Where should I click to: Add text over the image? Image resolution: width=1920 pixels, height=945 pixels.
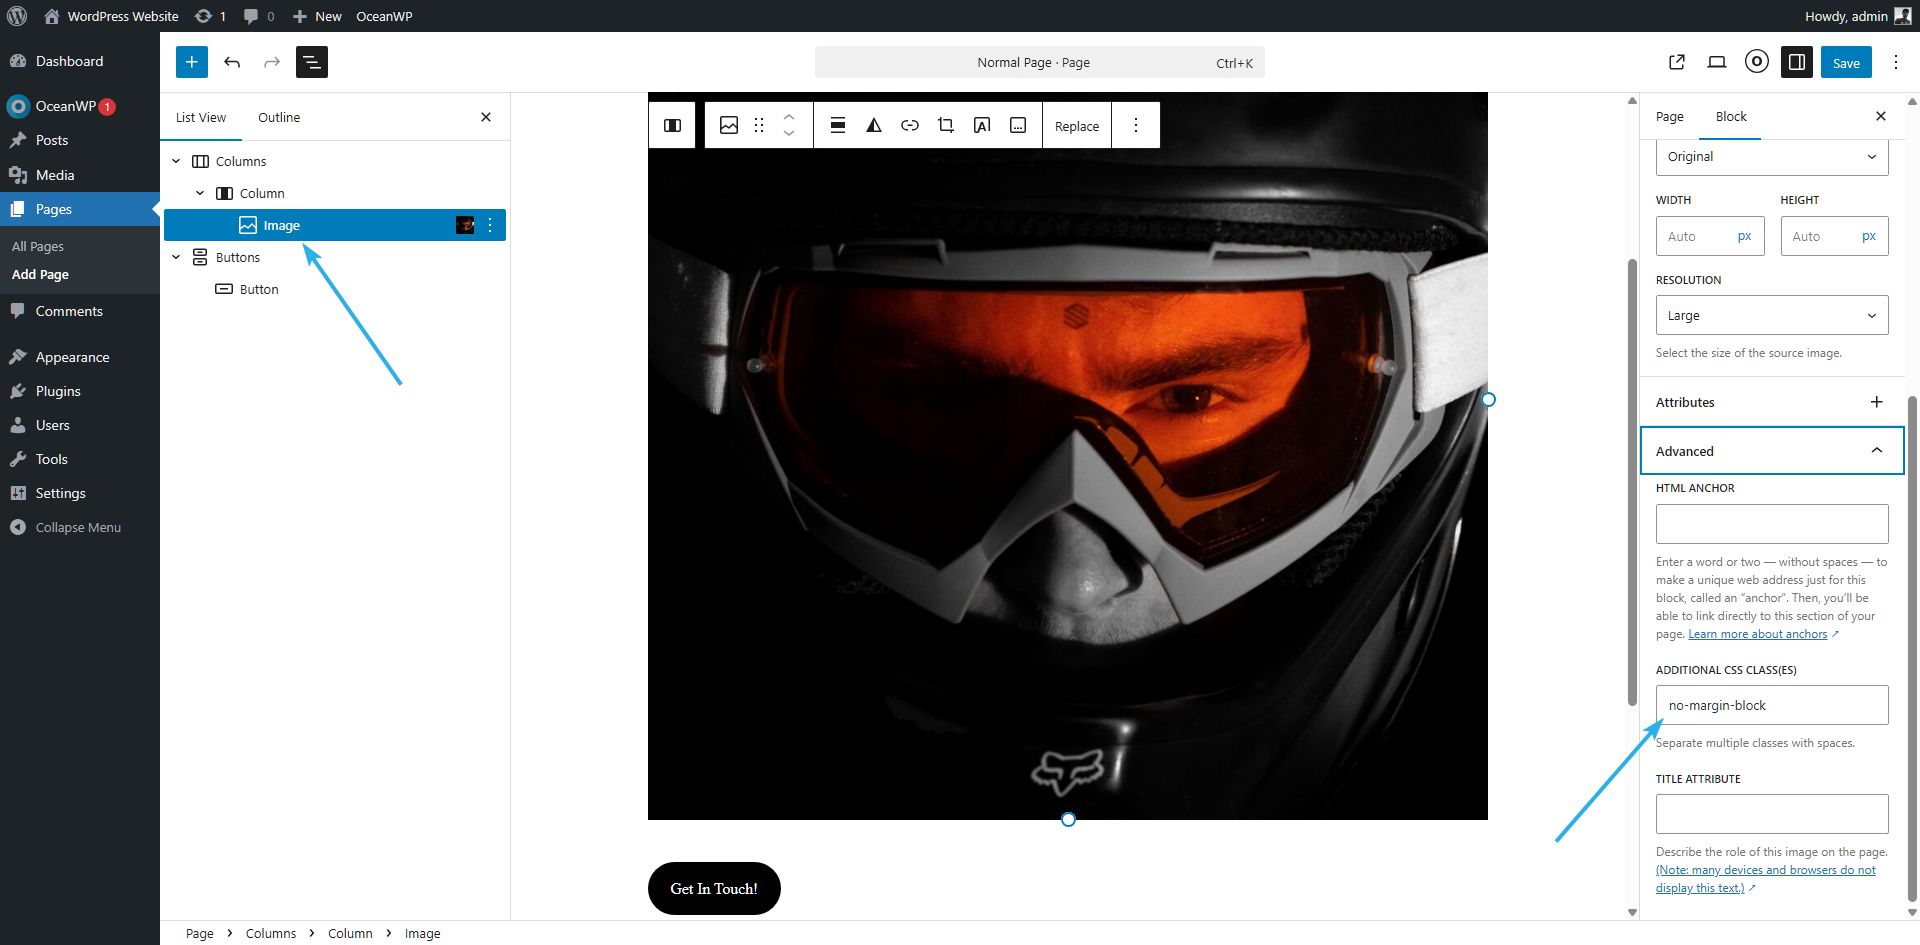click(982, 125)
